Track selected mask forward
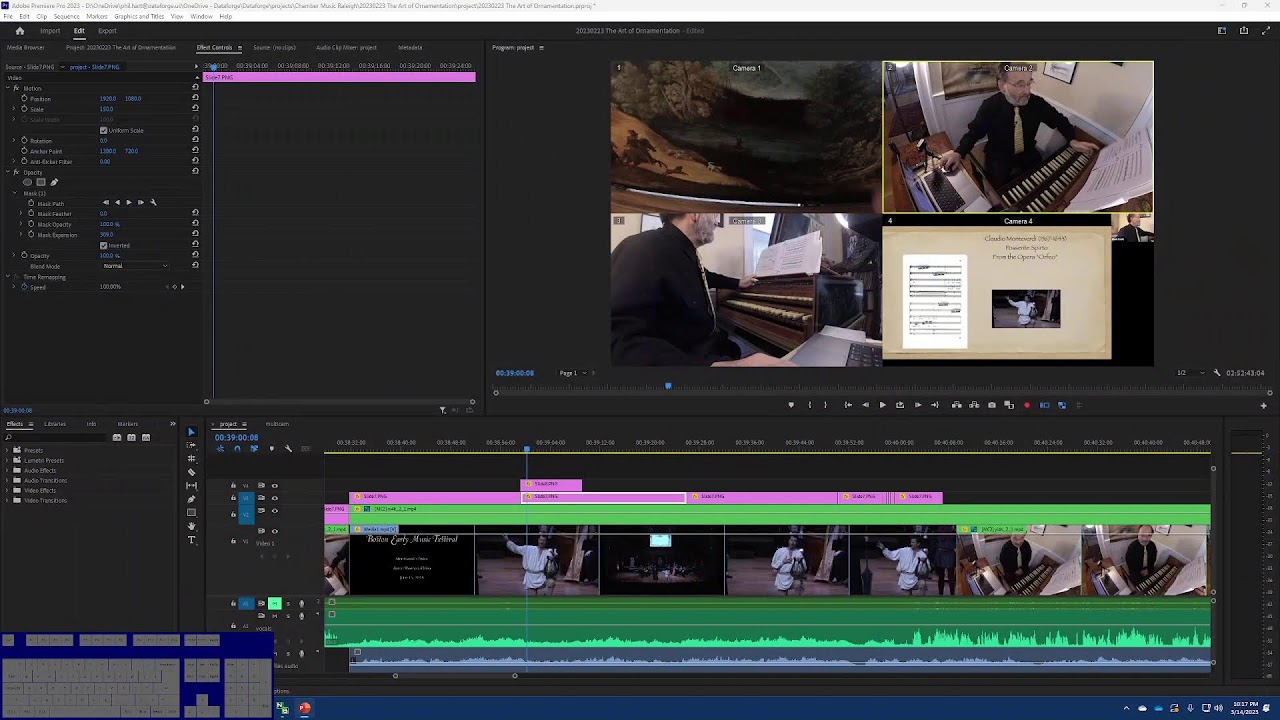The image size is (1280, 720). coord(128,202)
